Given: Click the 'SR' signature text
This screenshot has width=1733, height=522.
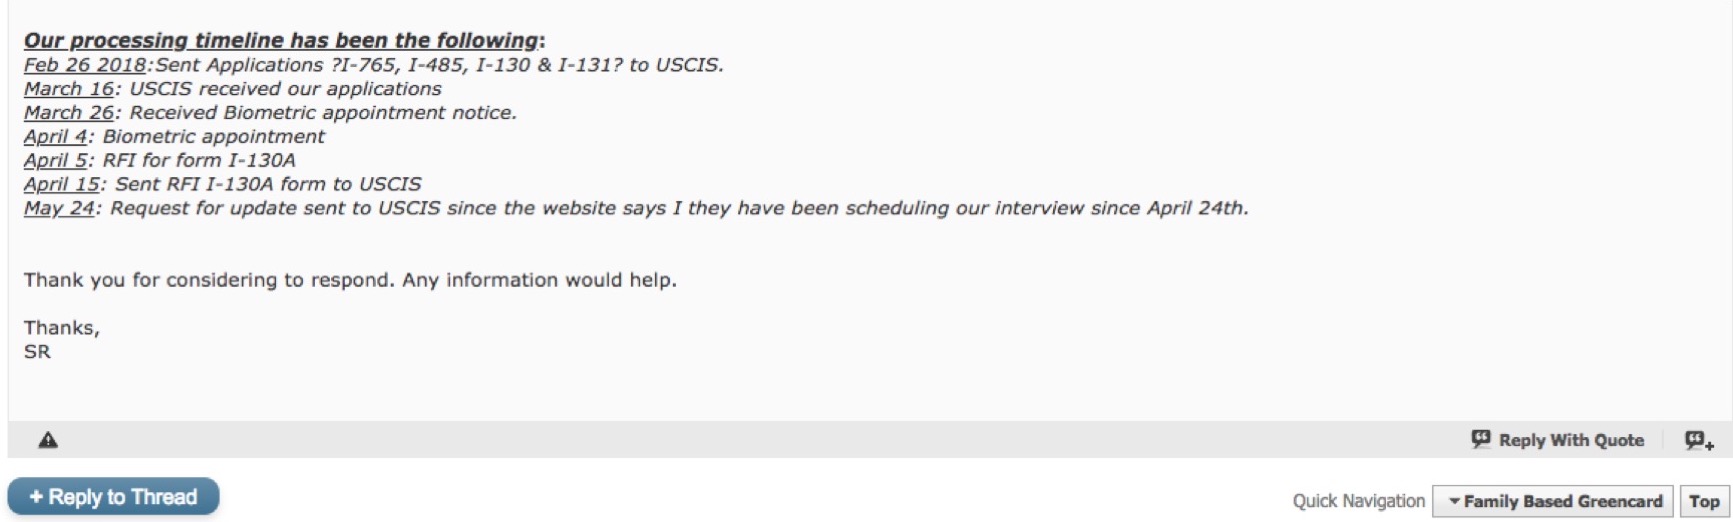Looking at the screenshot, I should [37, 352].
